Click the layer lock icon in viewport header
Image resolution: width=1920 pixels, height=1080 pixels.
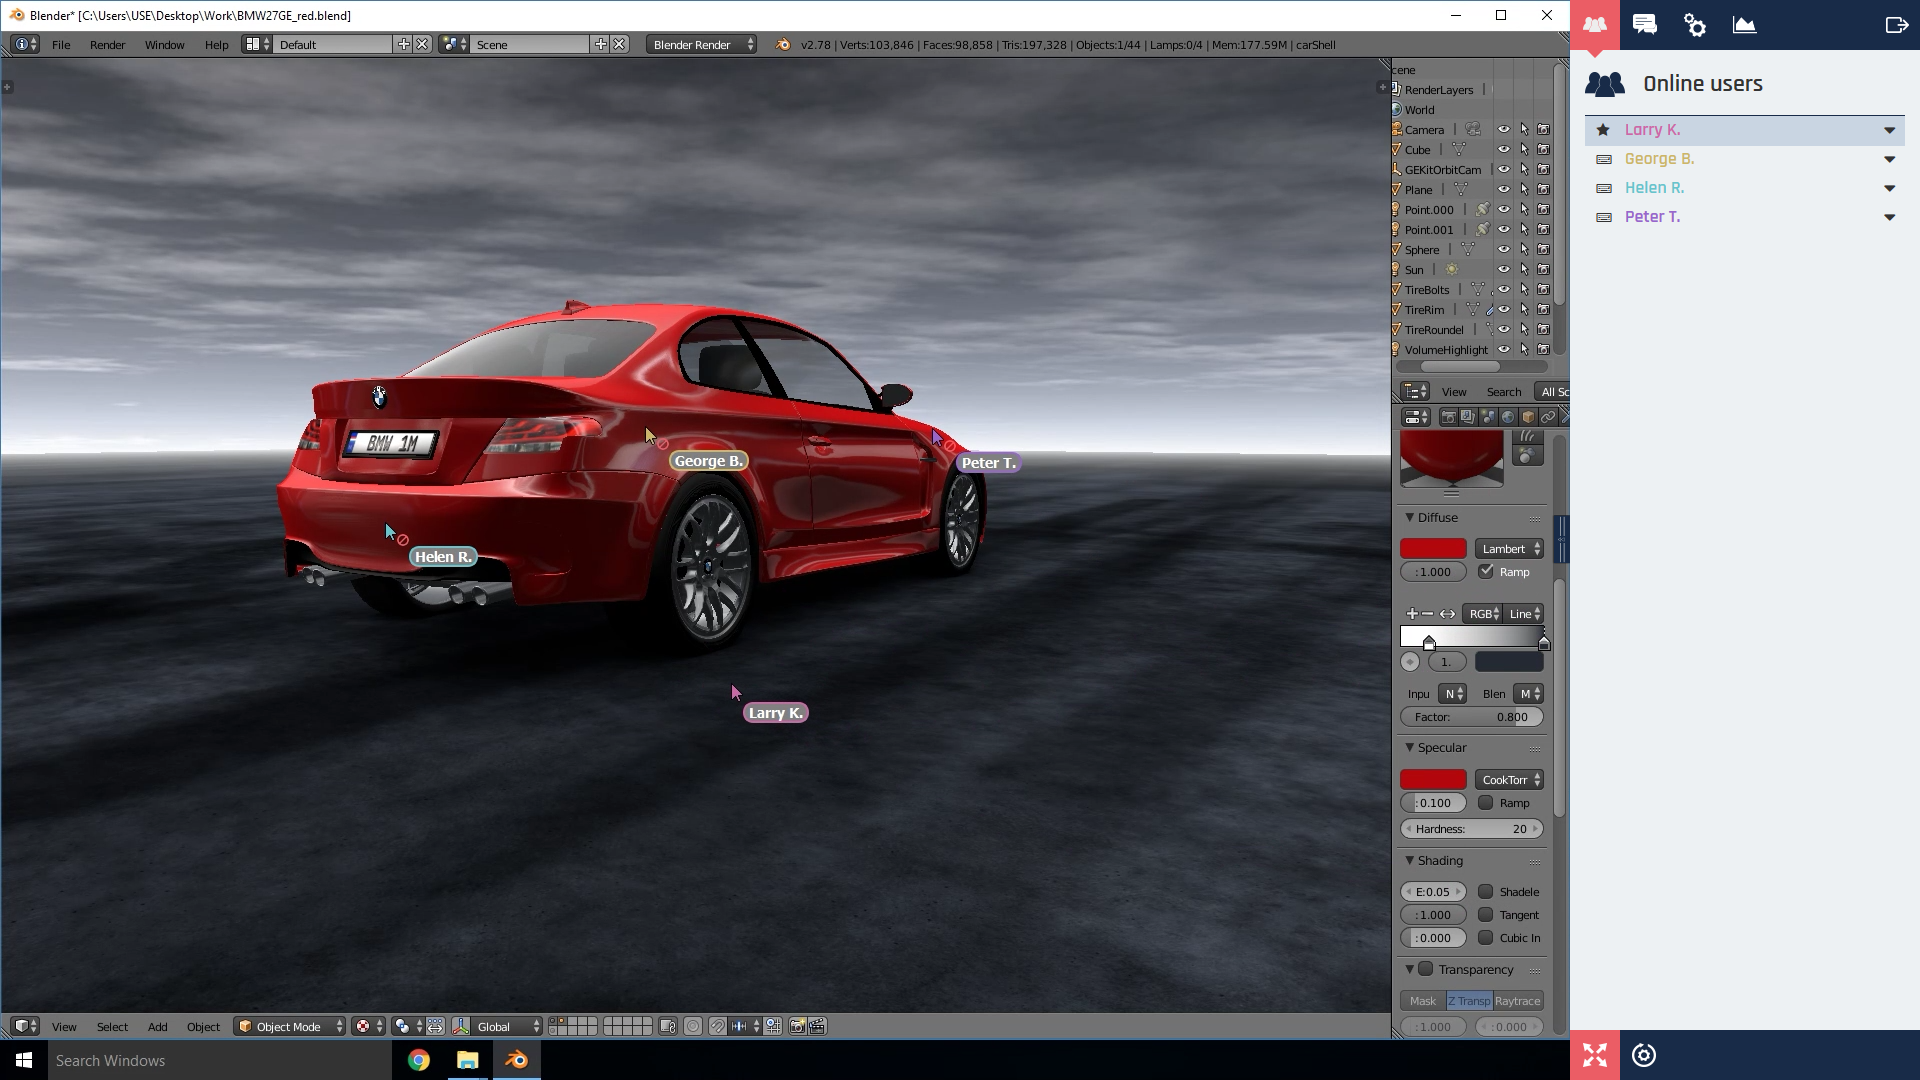tap(668, 1026)
